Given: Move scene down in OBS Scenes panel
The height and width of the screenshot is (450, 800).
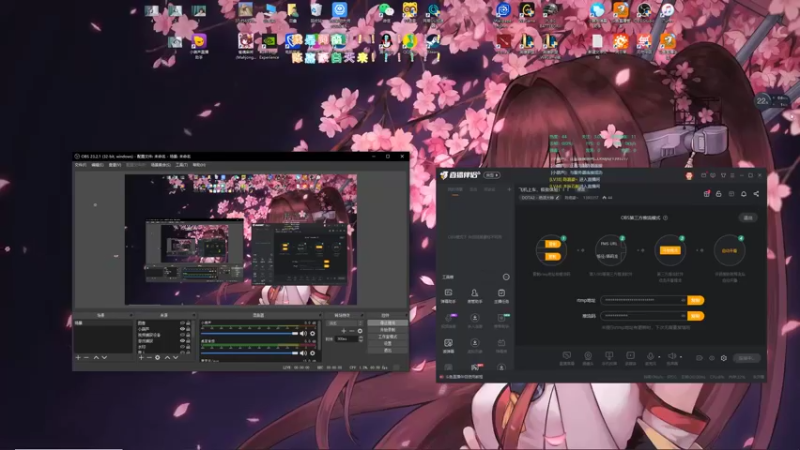Looking at the screenshot, I should point(104,358).
